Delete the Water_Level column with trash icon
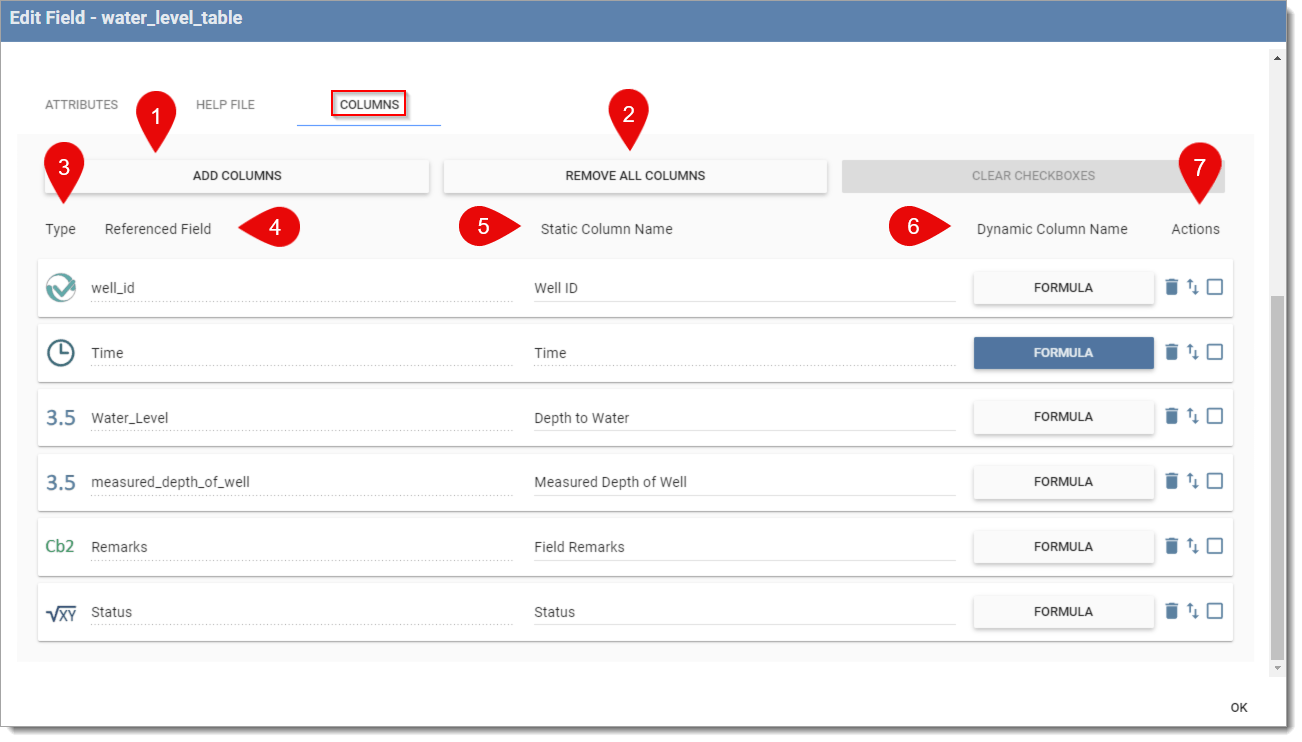Screen dimensions: 1302x742 pyautogui.click(x=1172, y=416)
